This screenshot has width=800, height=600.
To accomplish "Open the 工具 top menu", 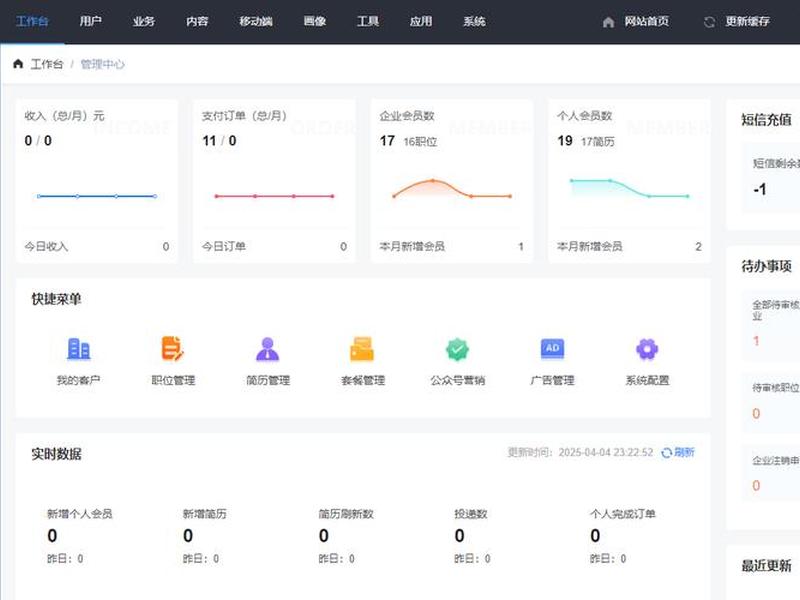I will coord(367,21).
